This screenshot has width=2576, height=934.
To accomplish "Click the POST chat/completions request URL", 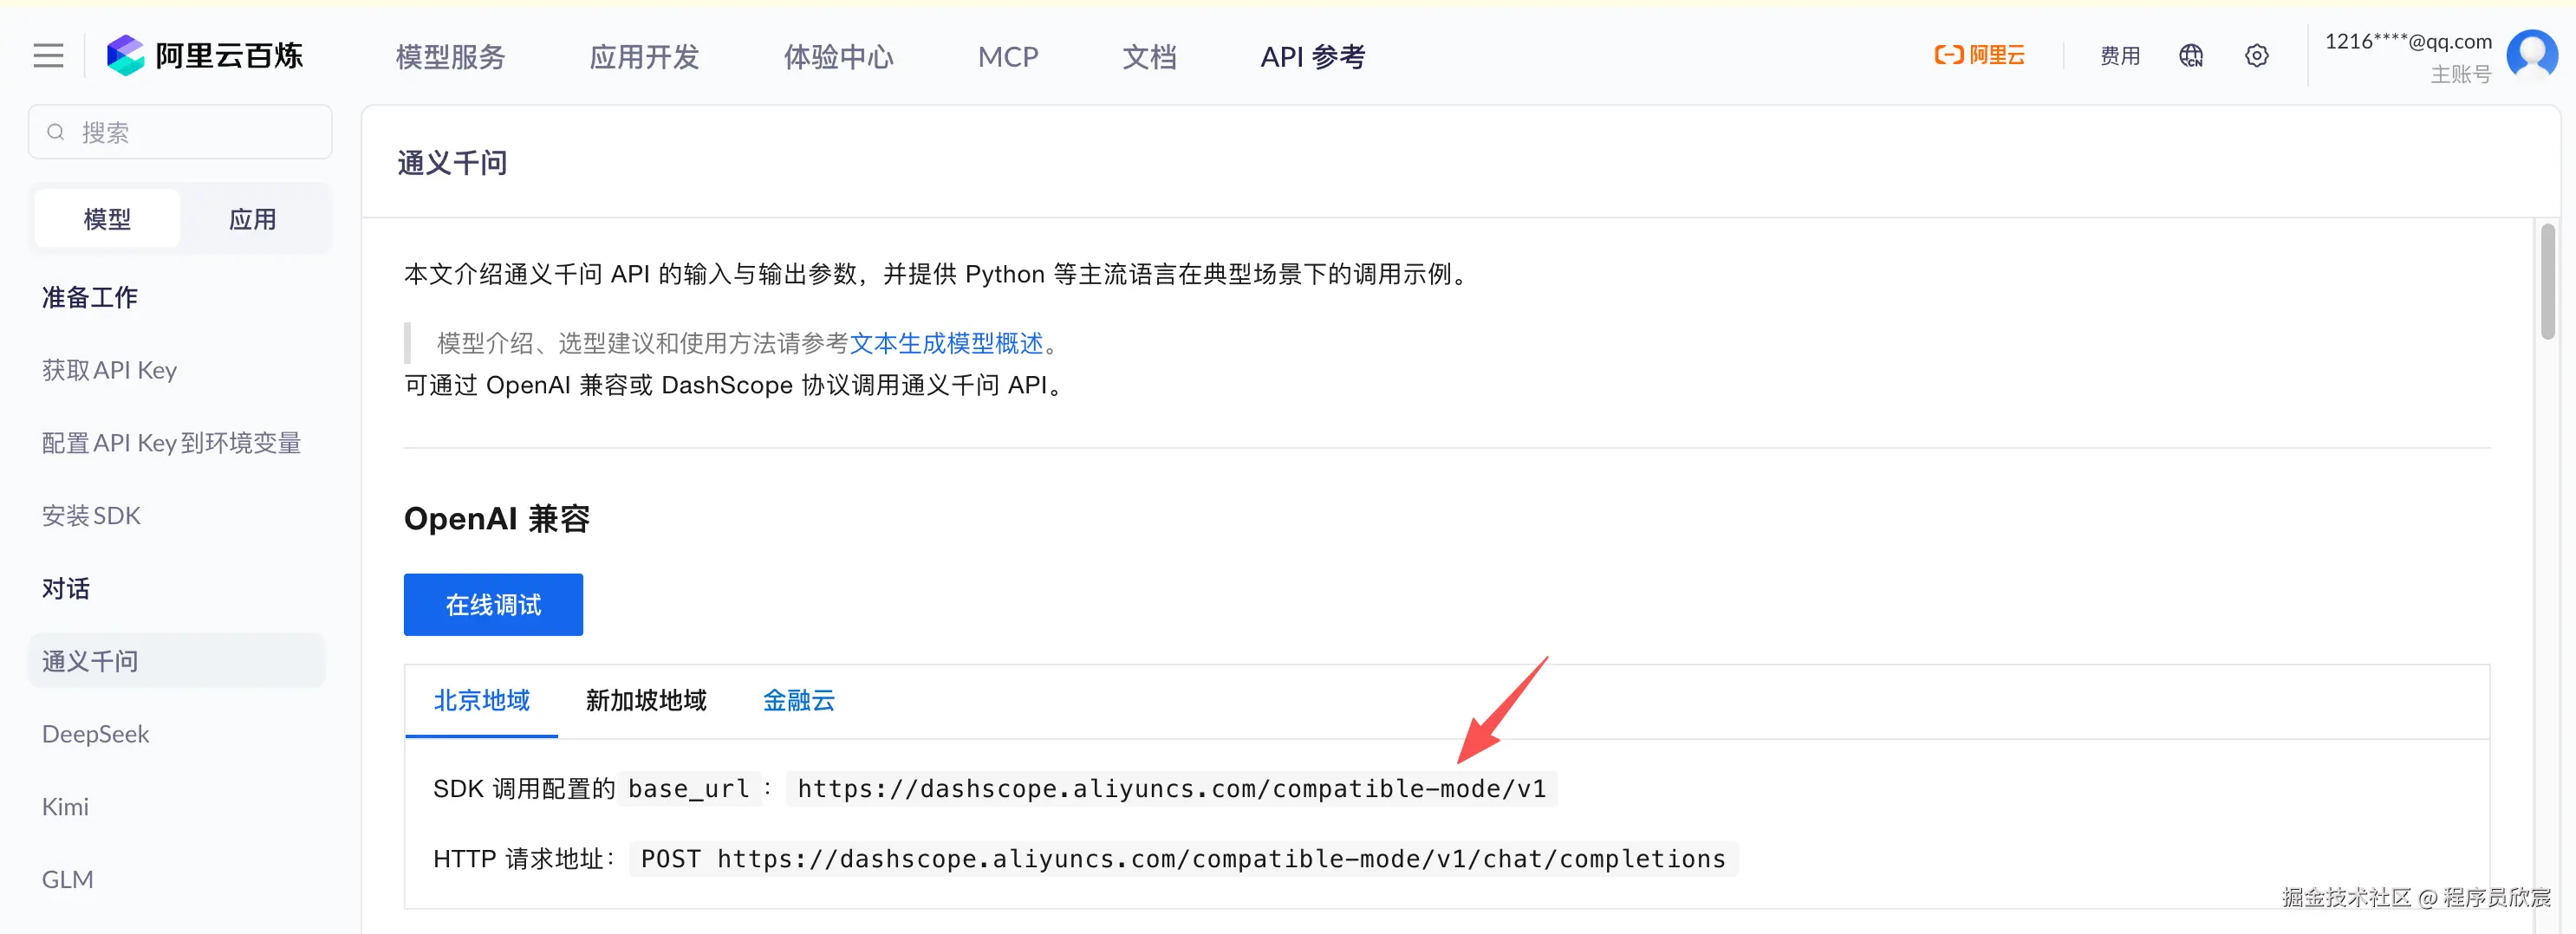I will pyautogui.click(x=1183, y=859).
